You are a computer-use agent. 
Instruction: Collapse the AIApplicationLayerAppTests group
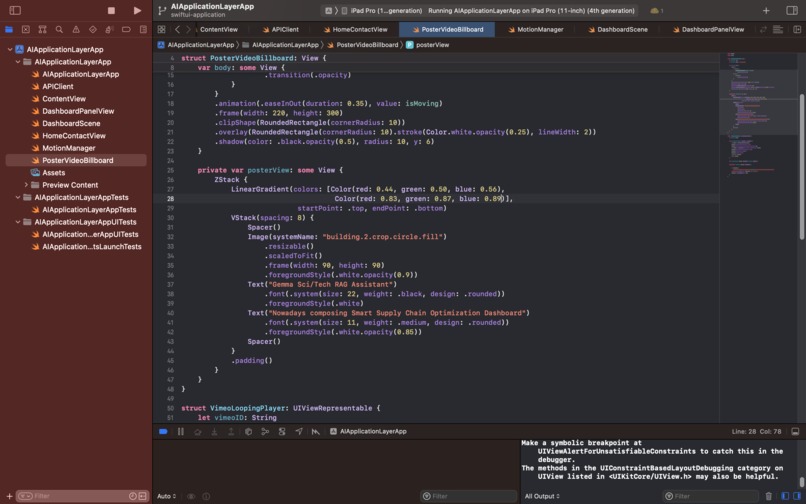click(18, 197)
